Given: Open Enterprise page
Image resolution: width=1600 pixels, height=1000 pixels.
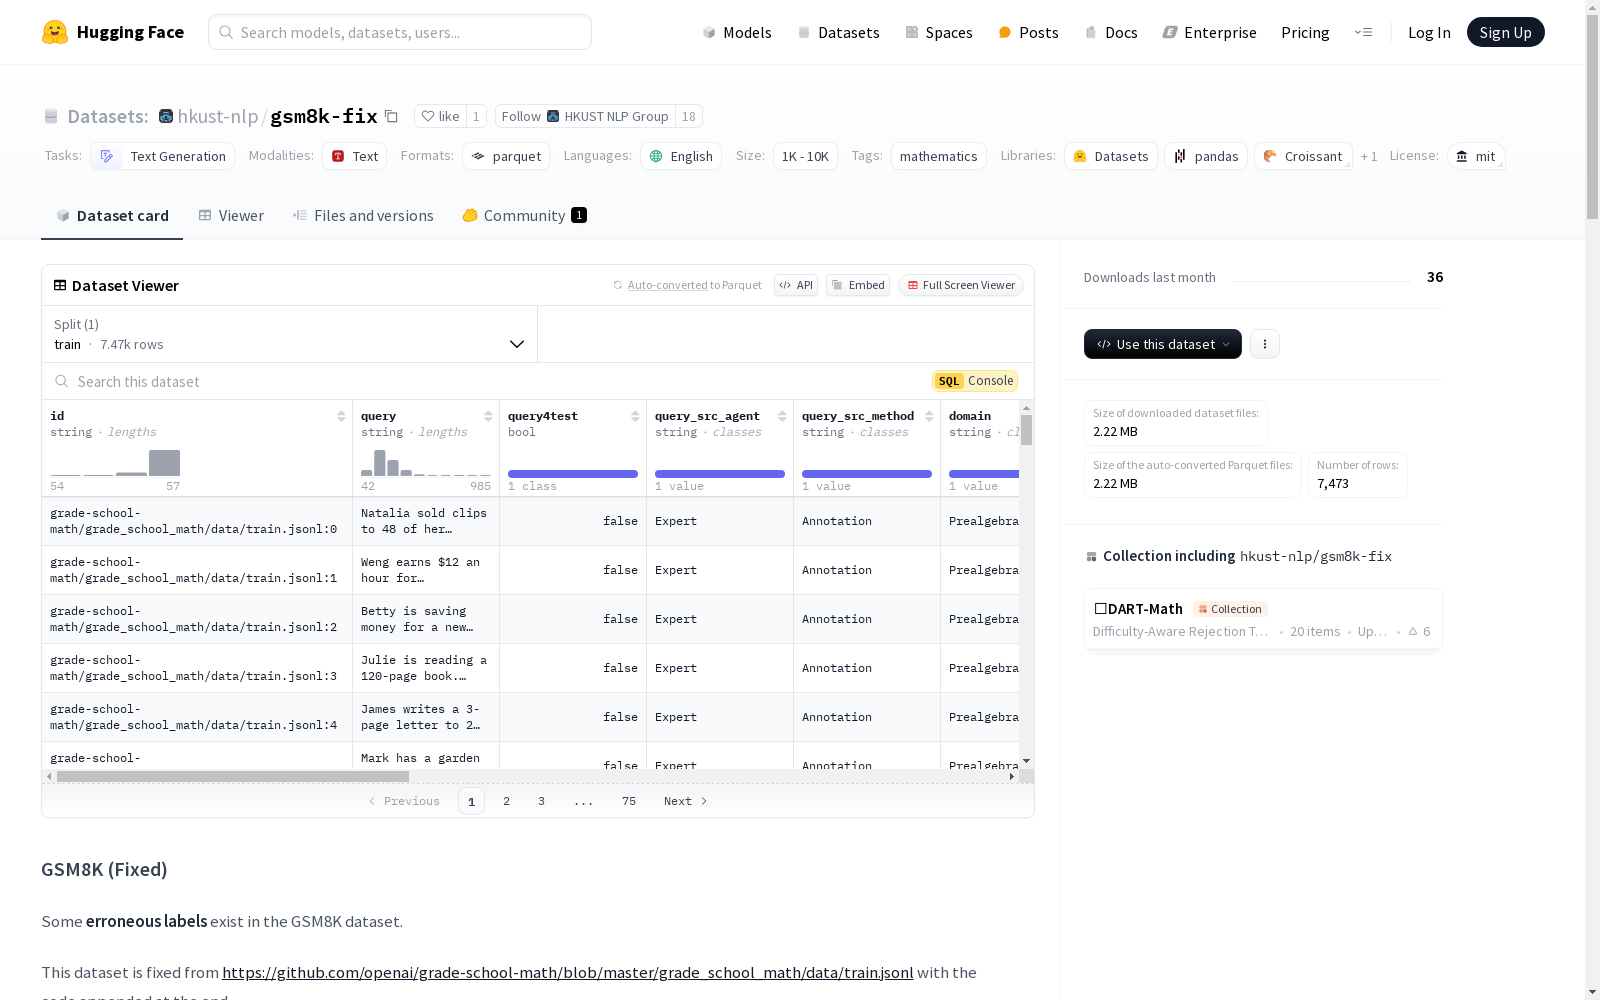Looking at the screenshot, I should [1209, 32].
